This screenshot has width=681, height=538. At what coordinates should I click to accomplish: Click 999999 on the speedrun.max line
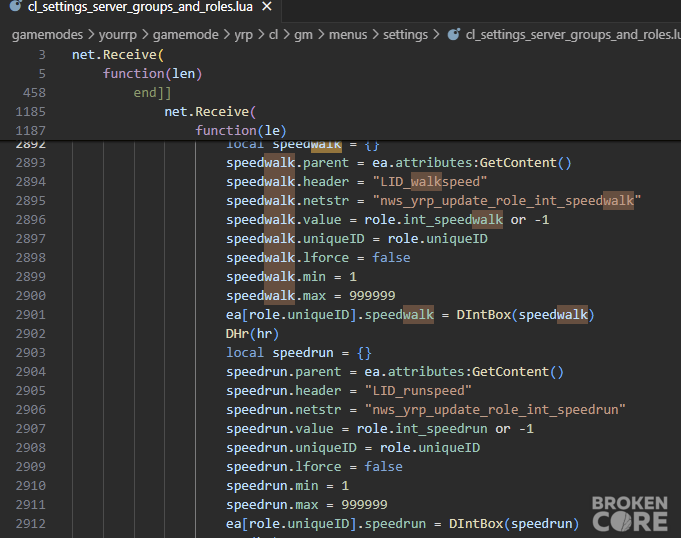[x=364, y=505]
